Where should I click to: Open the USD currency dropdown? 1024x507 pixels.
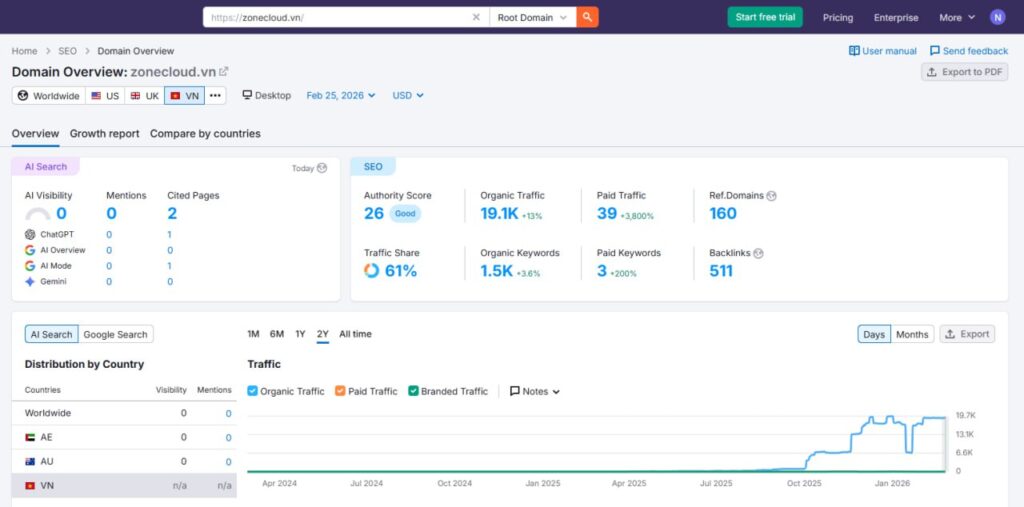click(407, 96)
